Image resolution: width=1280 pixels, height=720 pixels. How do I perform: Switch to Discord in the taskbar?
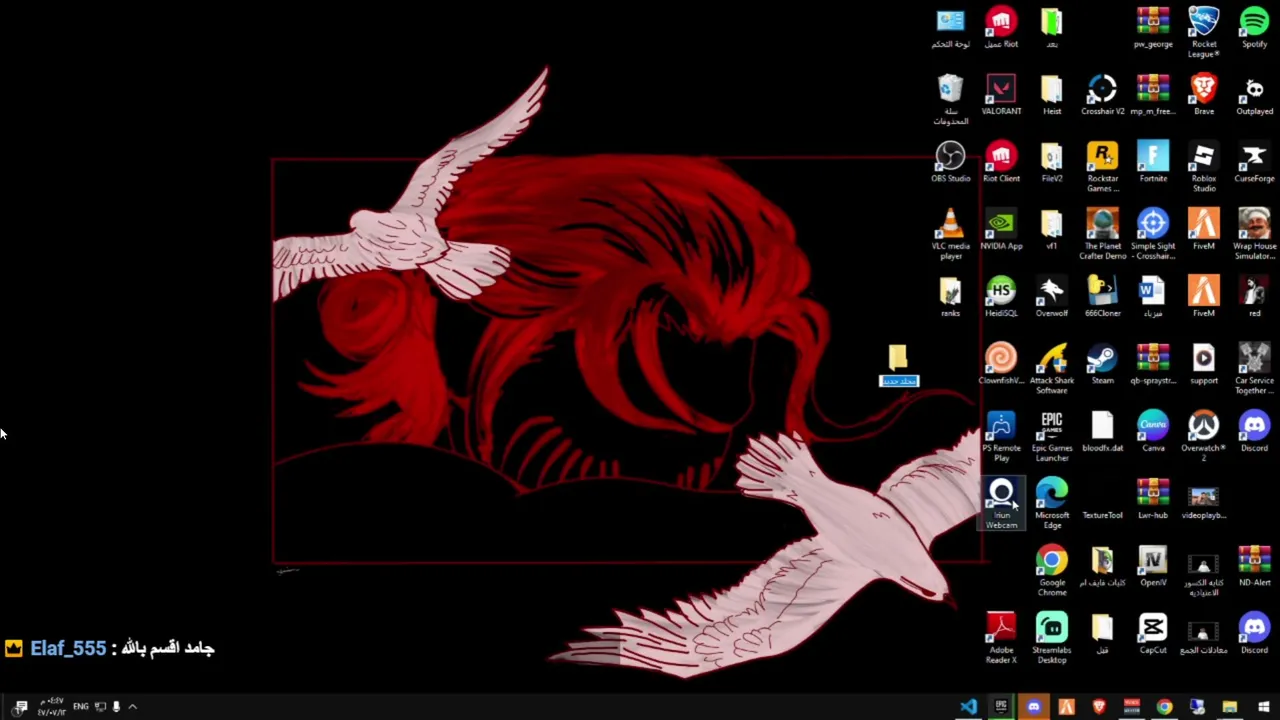click(x=1033, y=707)
